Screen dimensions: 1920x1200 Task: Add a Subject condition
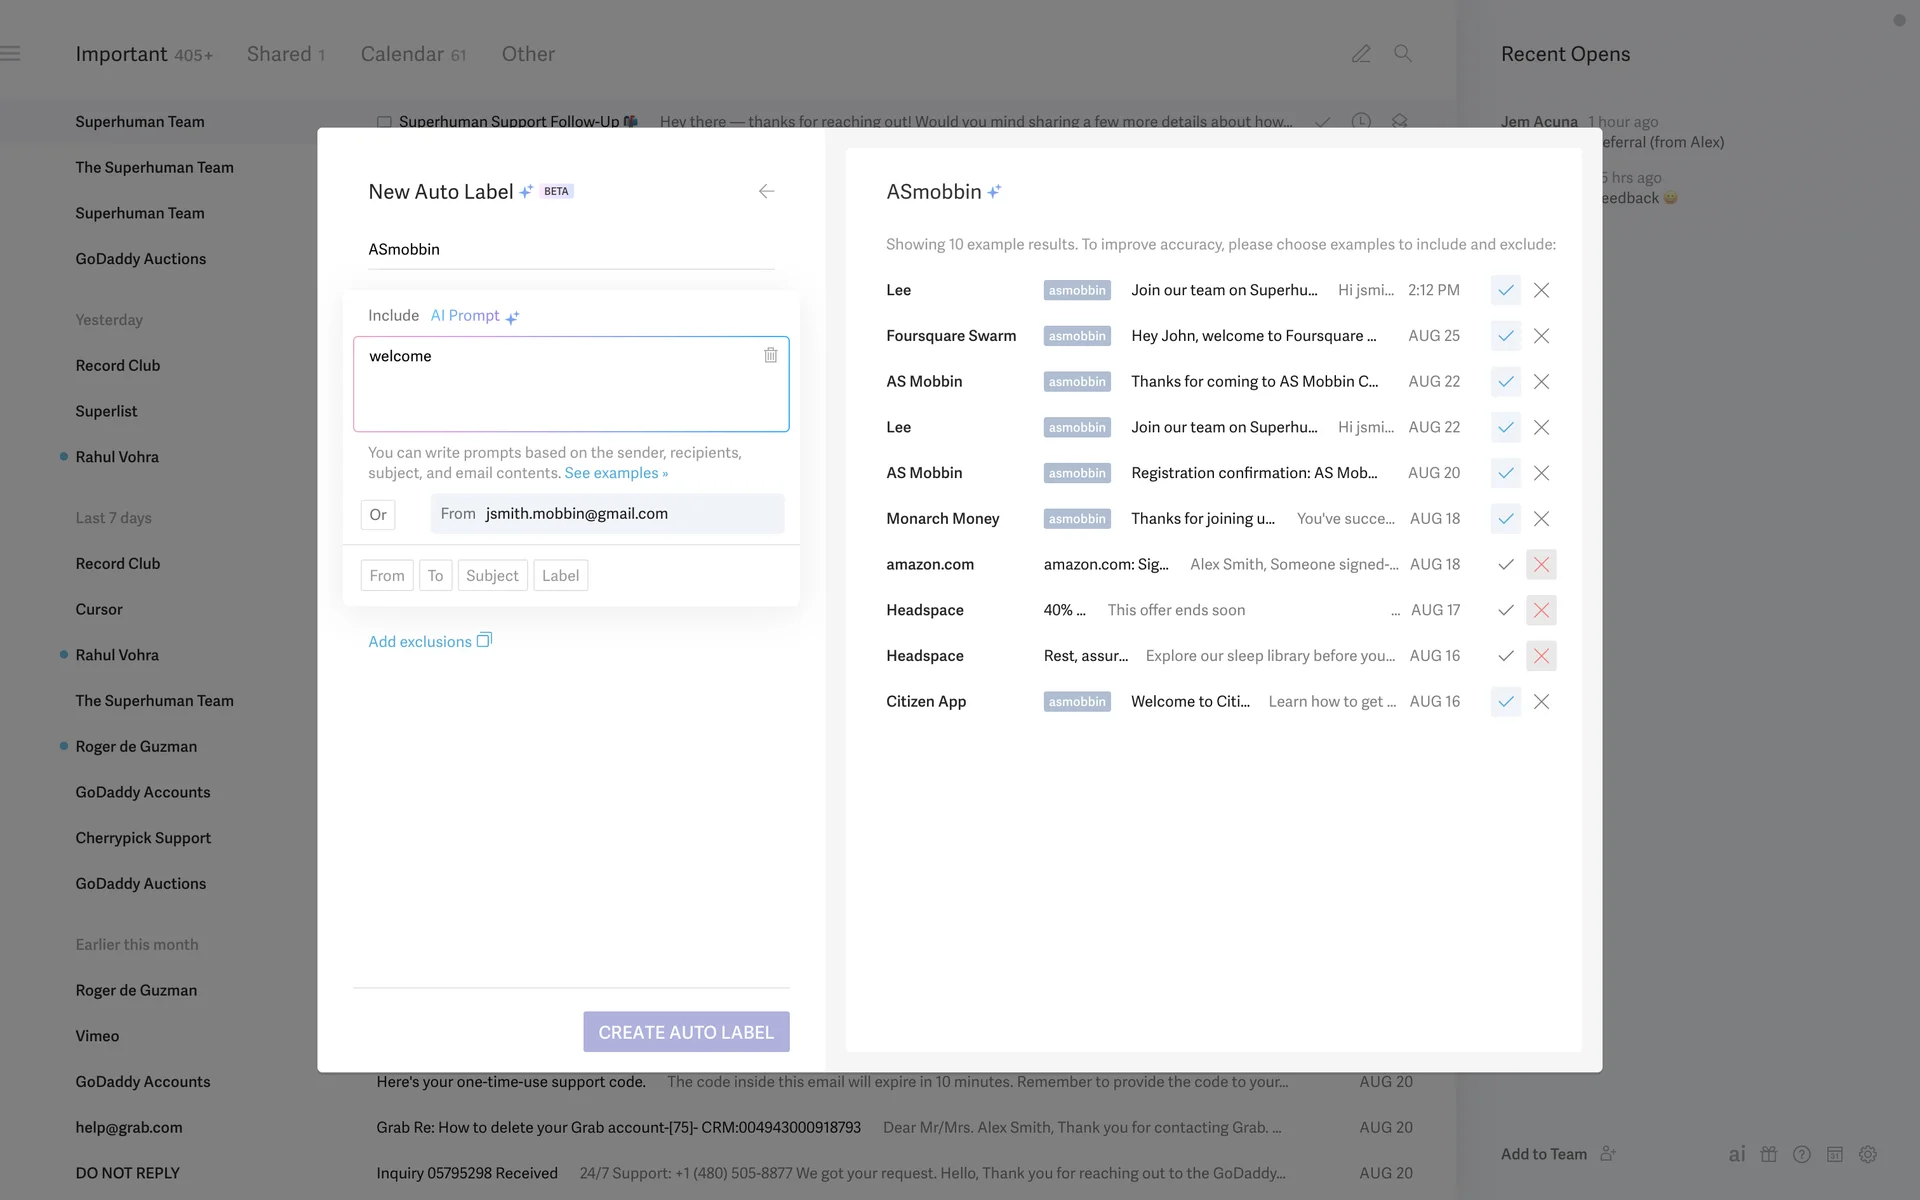[492, 576]
